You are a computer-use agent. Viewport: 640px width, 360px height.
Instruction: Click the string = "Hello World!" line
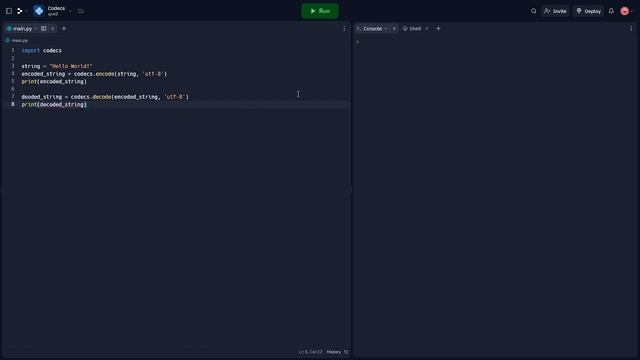(x=57, y=66)
